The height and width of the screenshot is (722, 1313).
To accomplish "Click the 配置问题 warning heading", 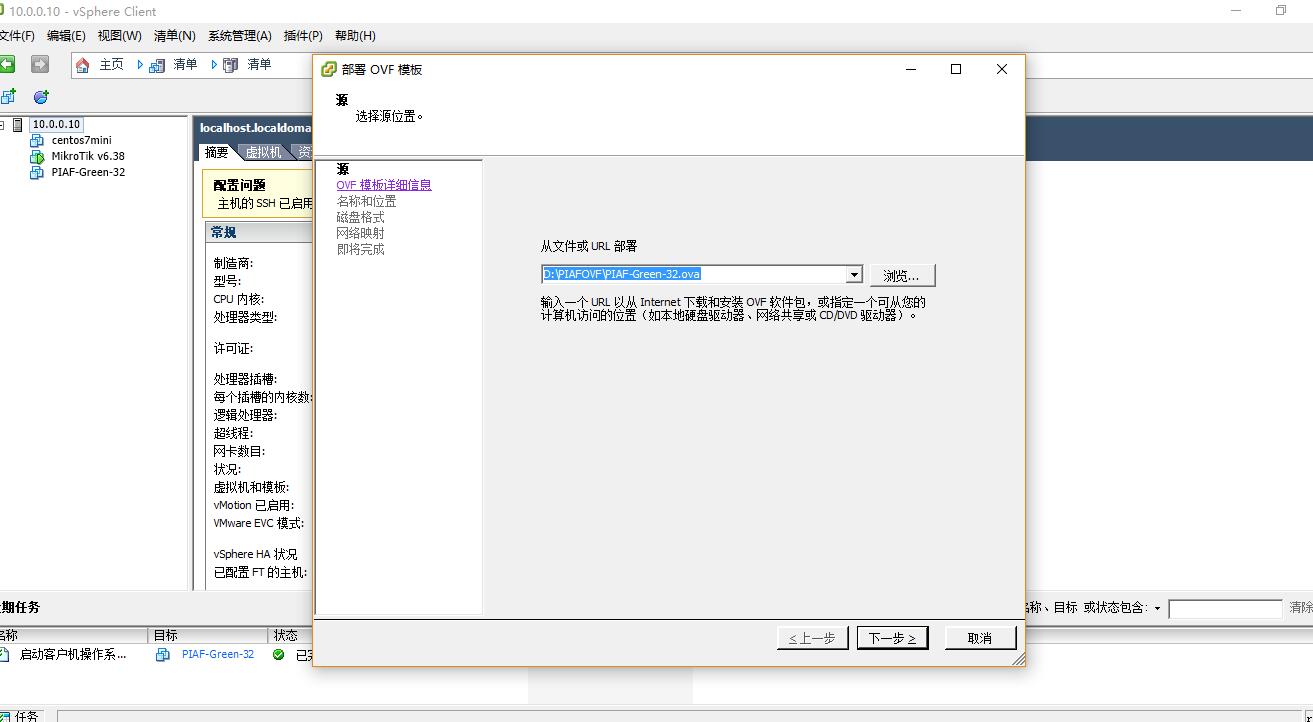I will click(240, 185).
